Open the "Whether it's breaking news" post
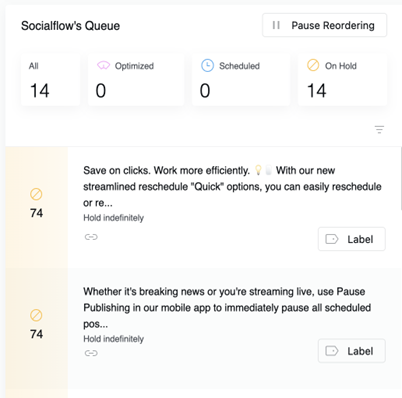This screenshot has height=398, width=402. tap(227, 308)
